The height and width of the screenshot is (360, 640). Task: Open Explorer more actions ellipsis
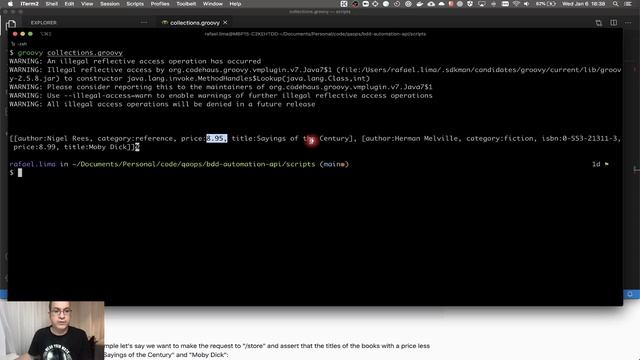(144, 22)
